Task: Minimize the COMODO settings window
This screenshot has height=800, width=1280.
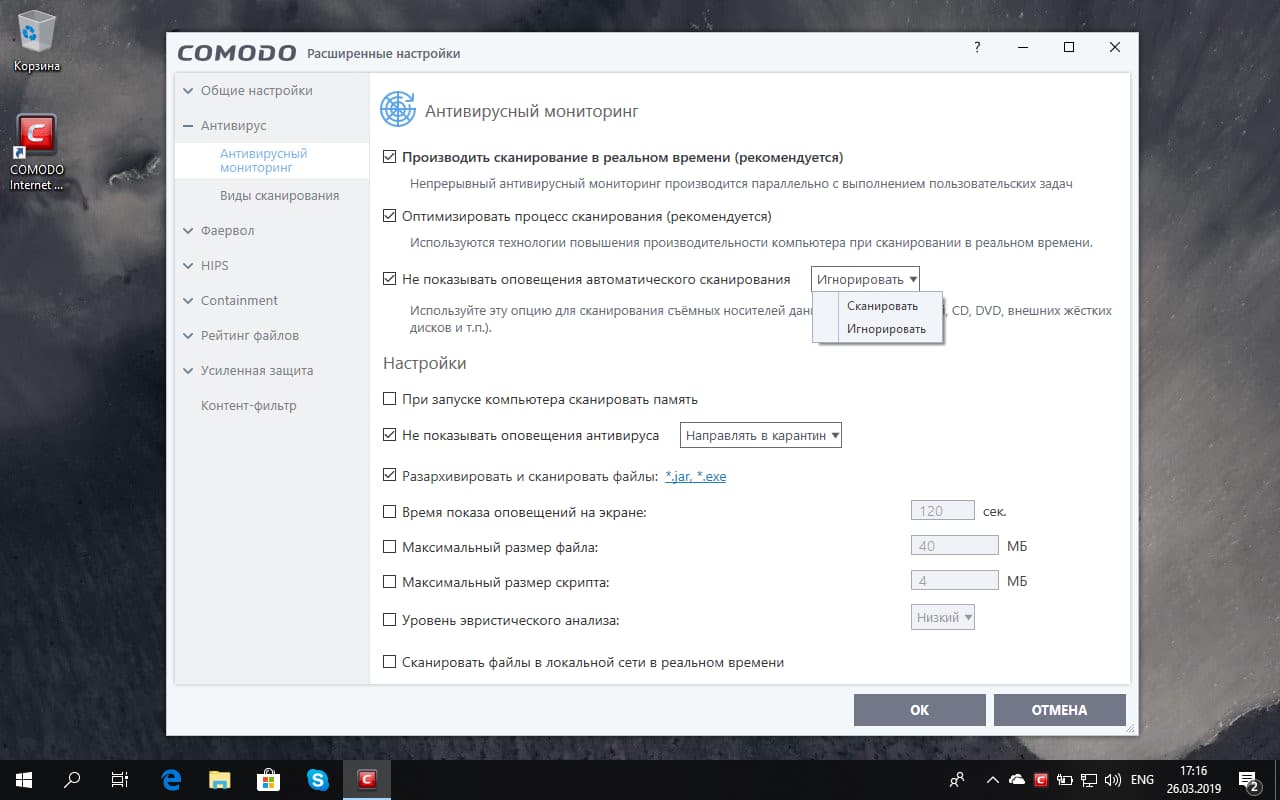Action: point(1023,47)
